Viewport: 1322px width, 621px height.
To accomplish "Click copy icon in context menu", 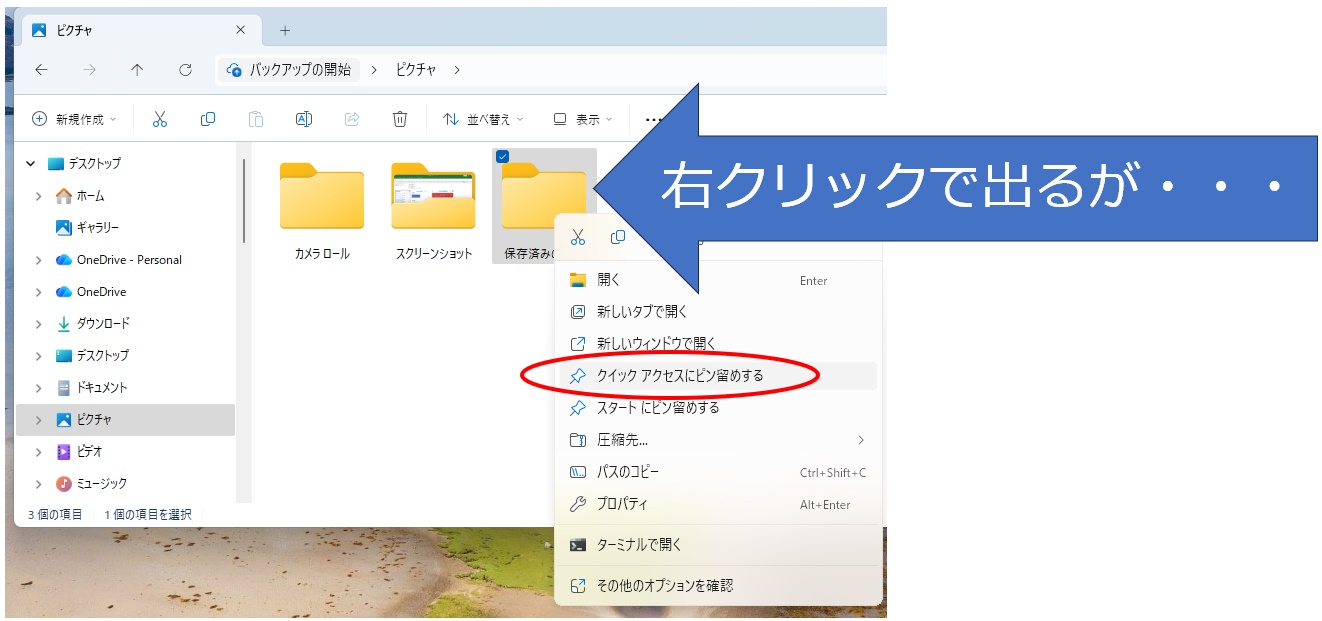I will pos(618,237).
